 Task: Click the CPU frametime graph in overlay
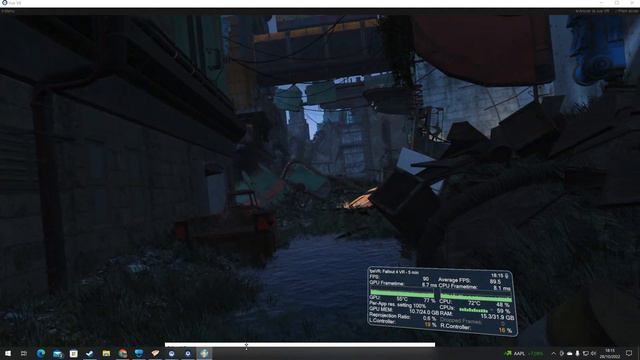point(476,297)
